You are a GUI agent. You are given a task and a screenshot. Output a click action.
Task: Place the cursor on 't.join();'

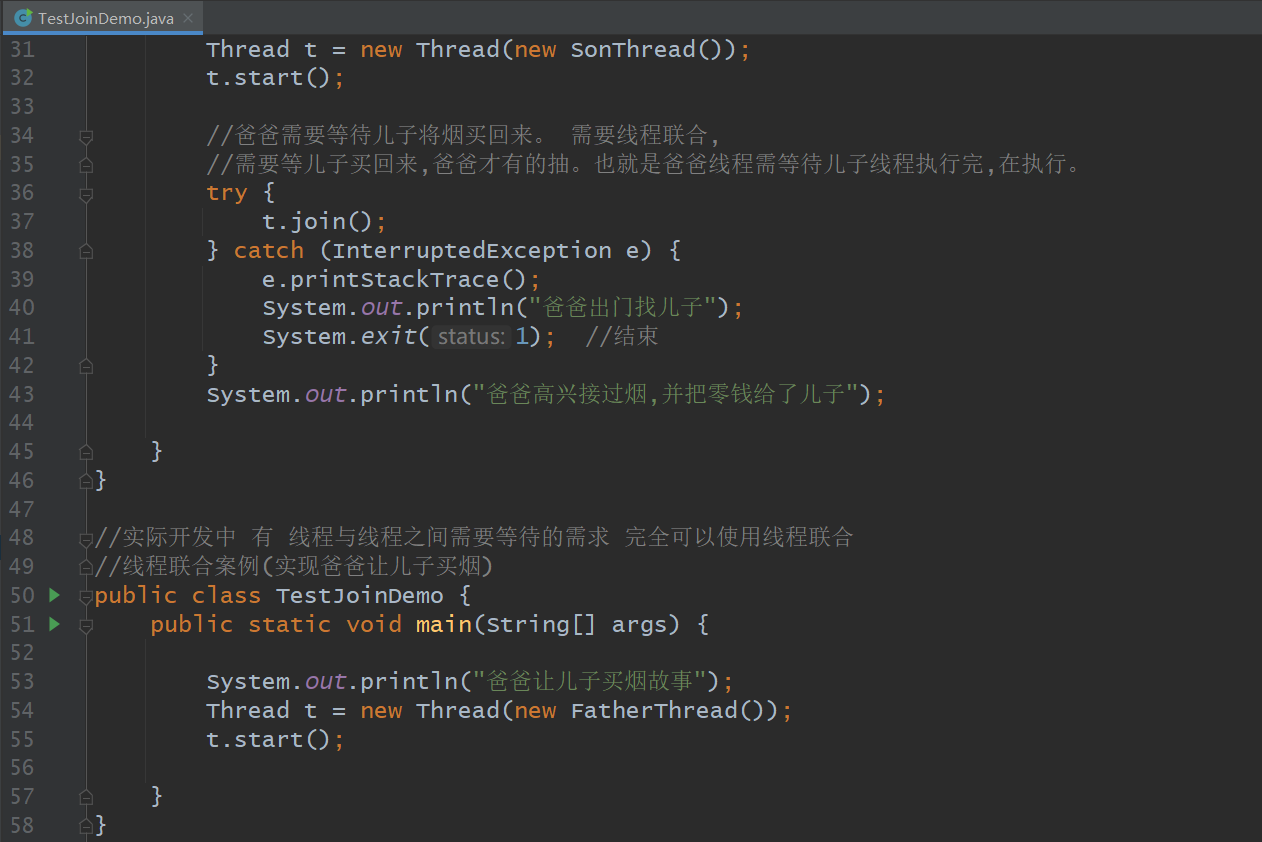click(324, 222)
